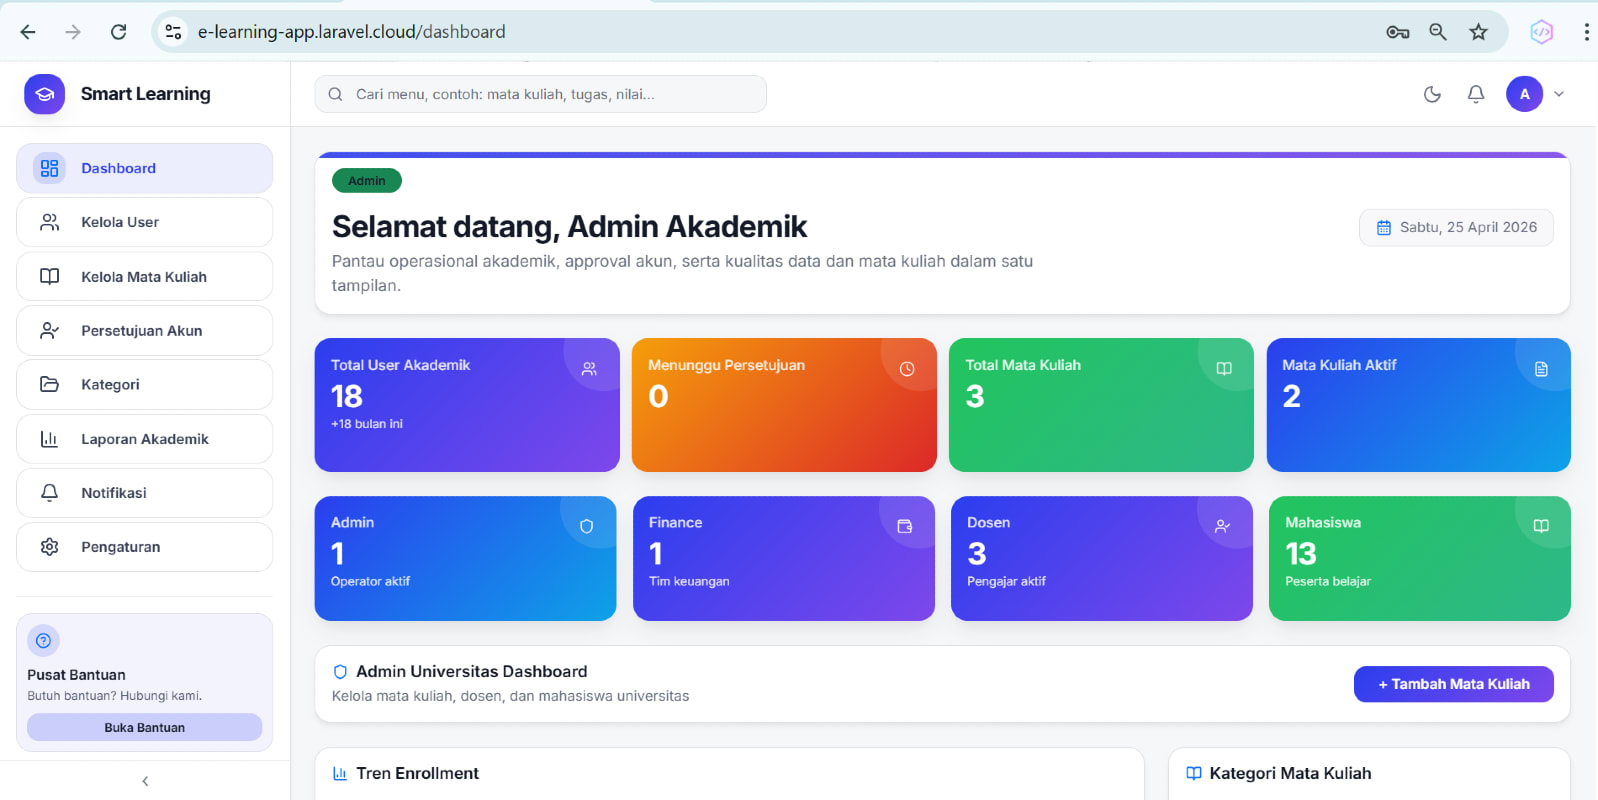Click the magnifier icon in the search bar
Screen dimensions: 1598x800
coord(335,94)
